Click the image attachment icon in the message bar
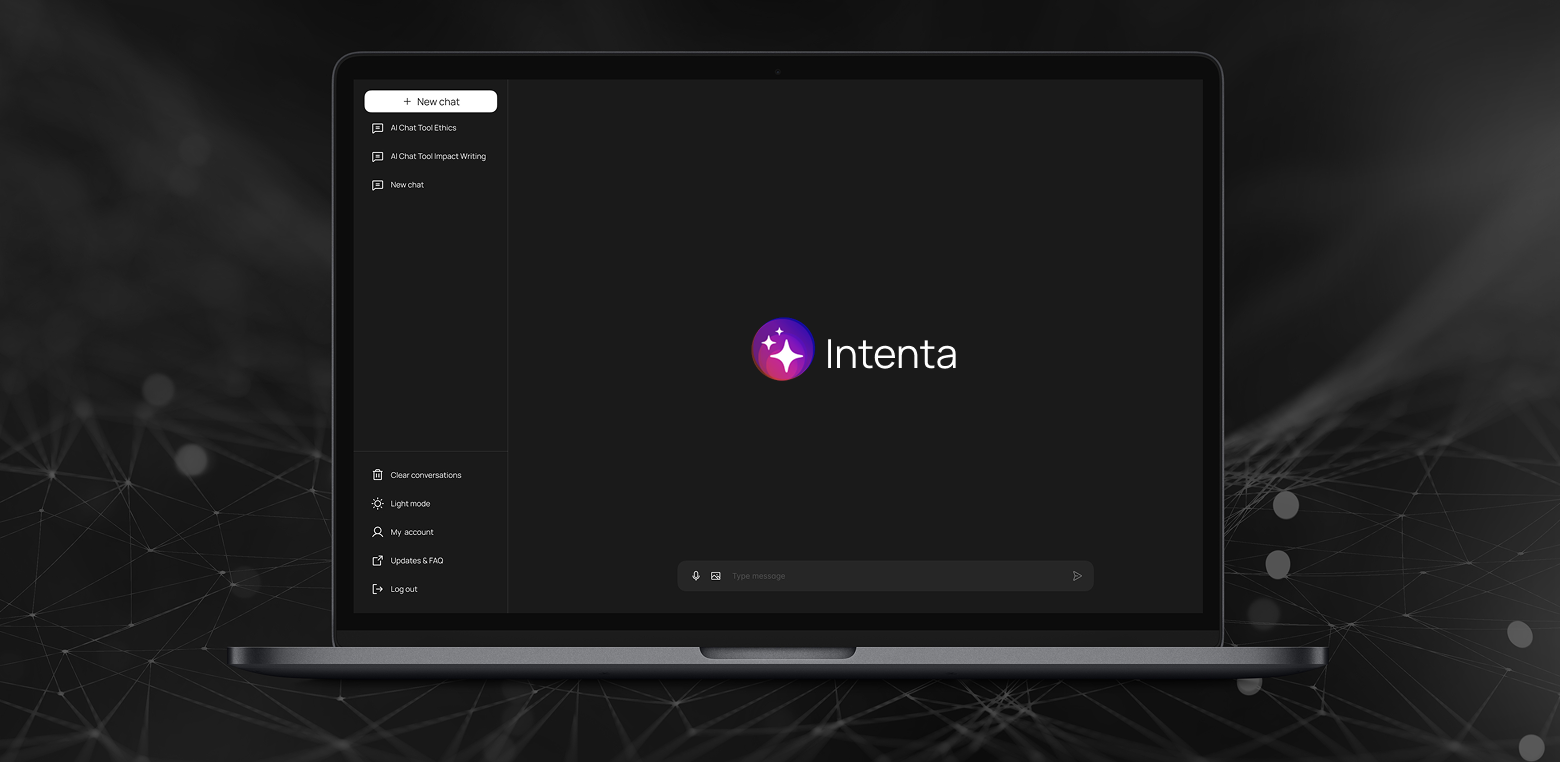The image size is (1560, 762). click(716, 576)
